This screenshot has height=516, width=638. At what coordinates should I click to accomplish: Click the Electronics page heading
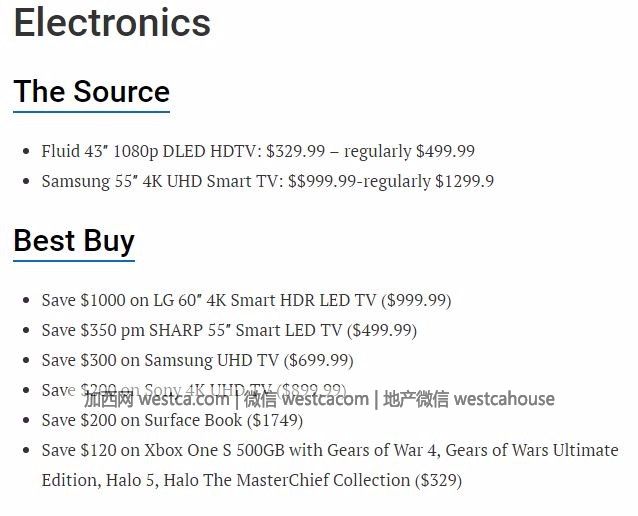[112, 23]
